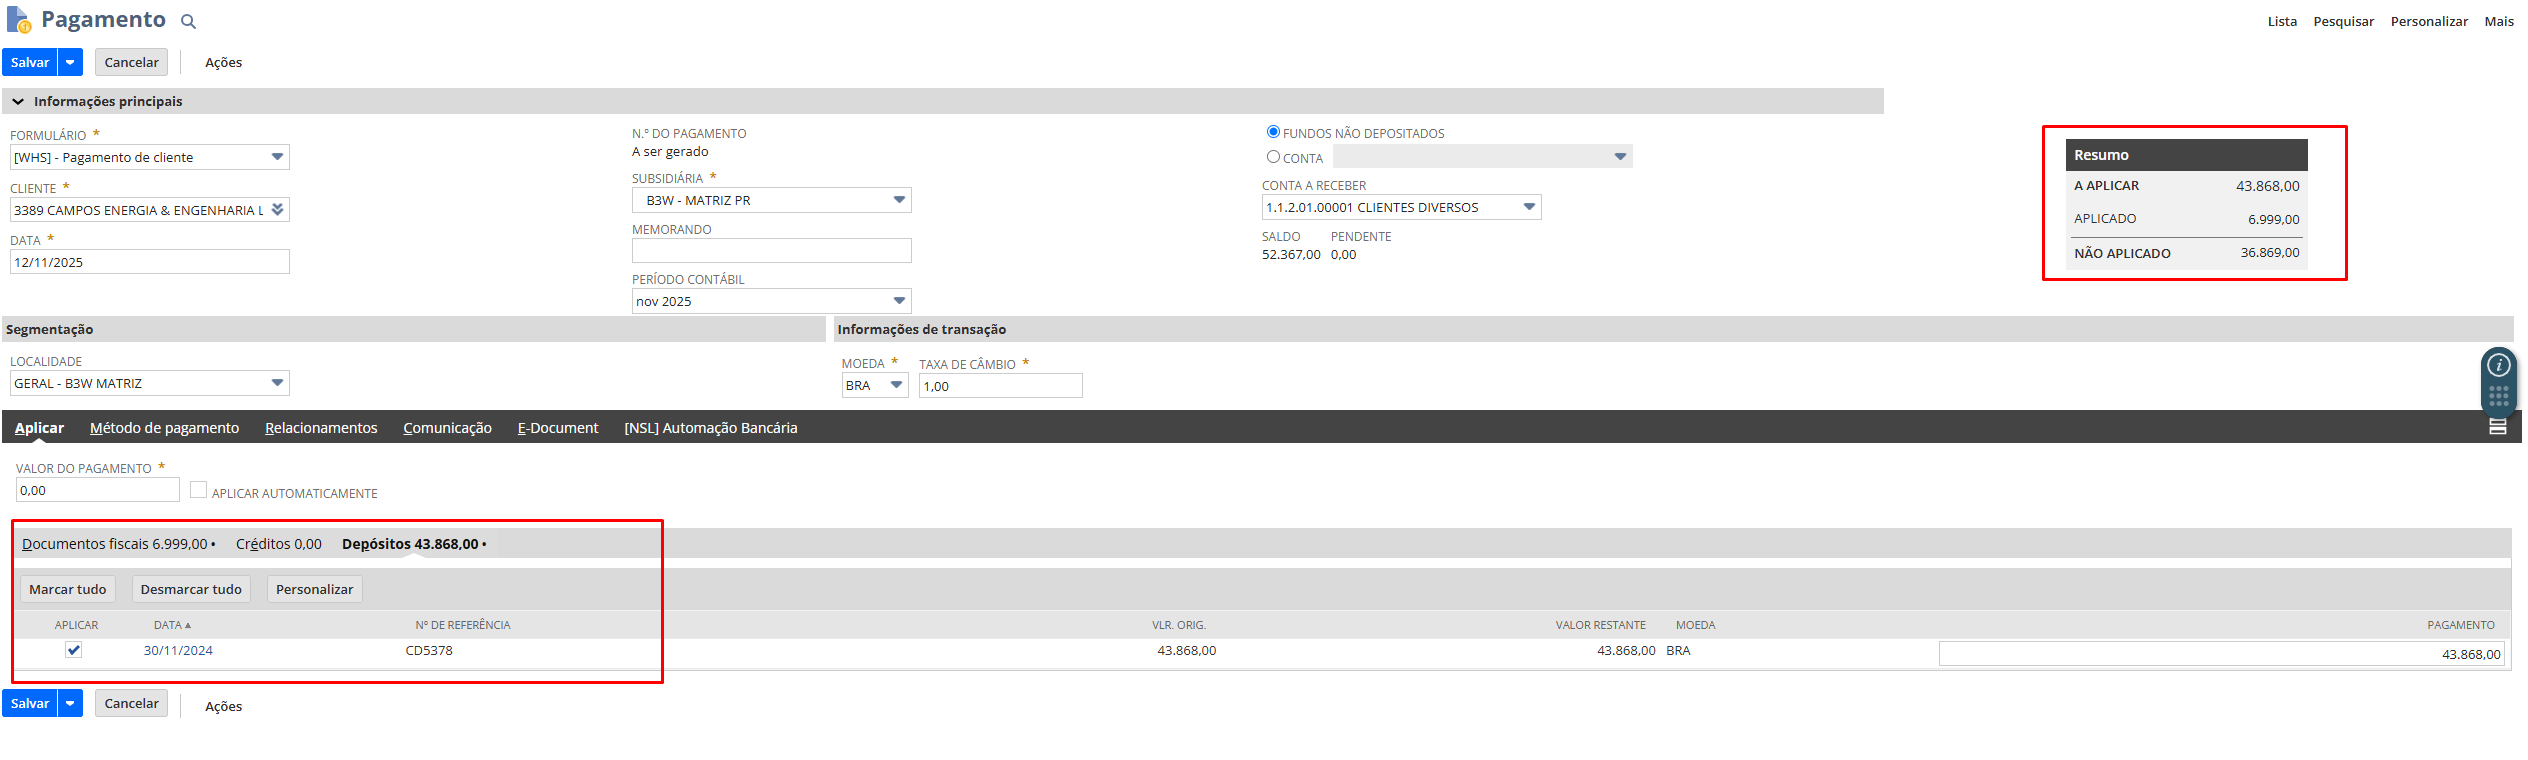The width and height of the screenshot is (2528, 760).
Task: Open bottom Salvar button's arrow menu
Action: coord(70,703)
